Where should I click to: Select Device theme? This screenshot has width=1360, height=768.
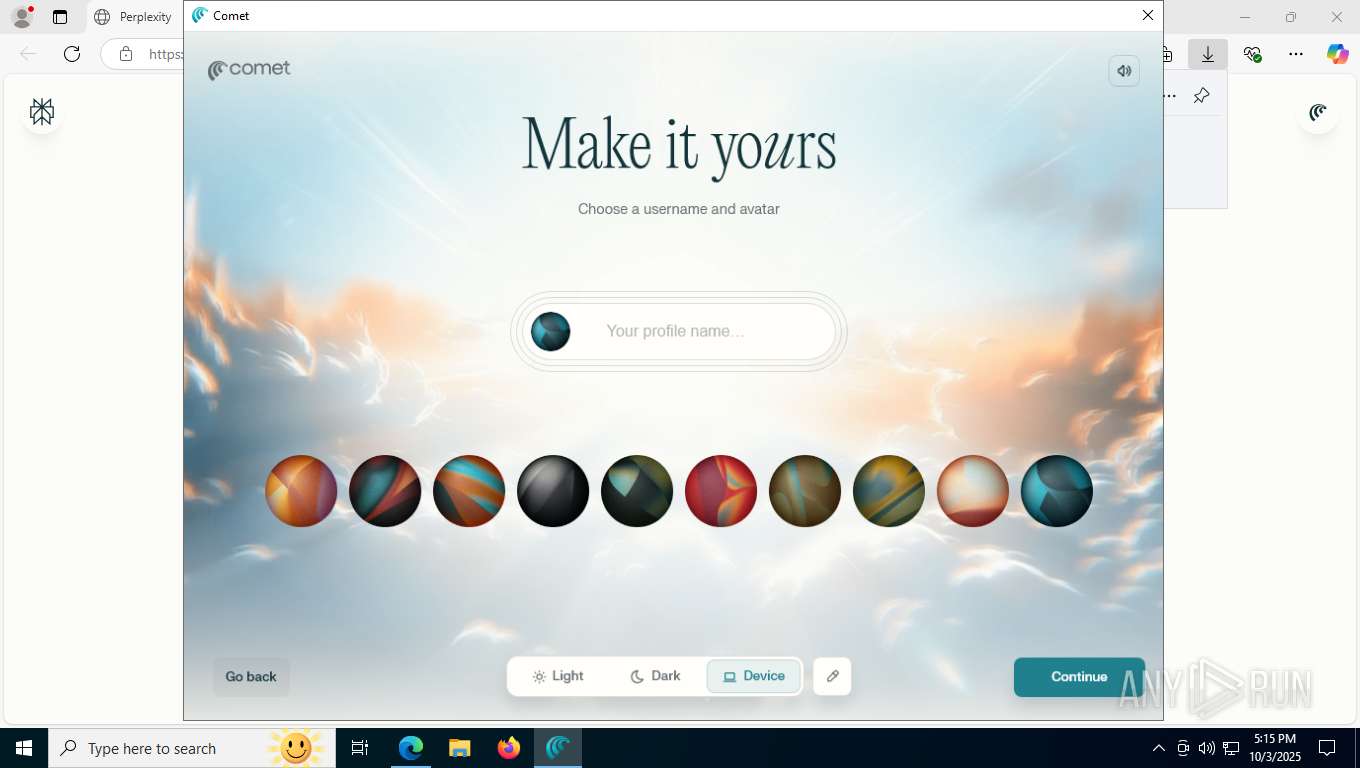point(754,676)
